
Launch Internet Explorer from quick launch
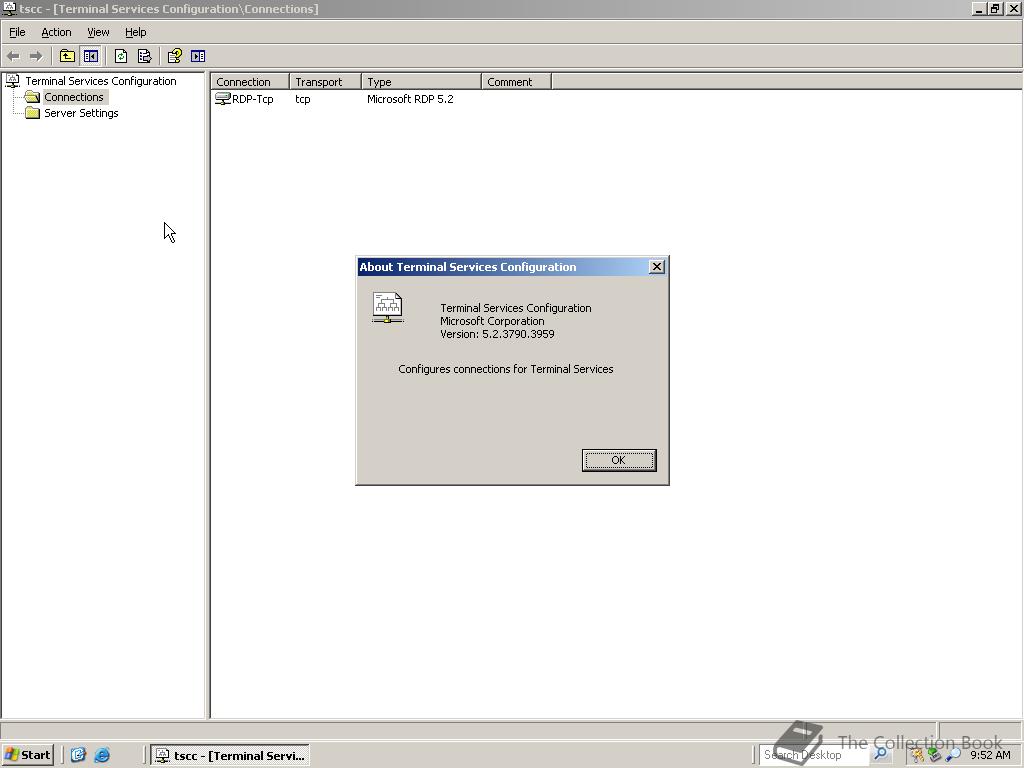click(102, 755)
